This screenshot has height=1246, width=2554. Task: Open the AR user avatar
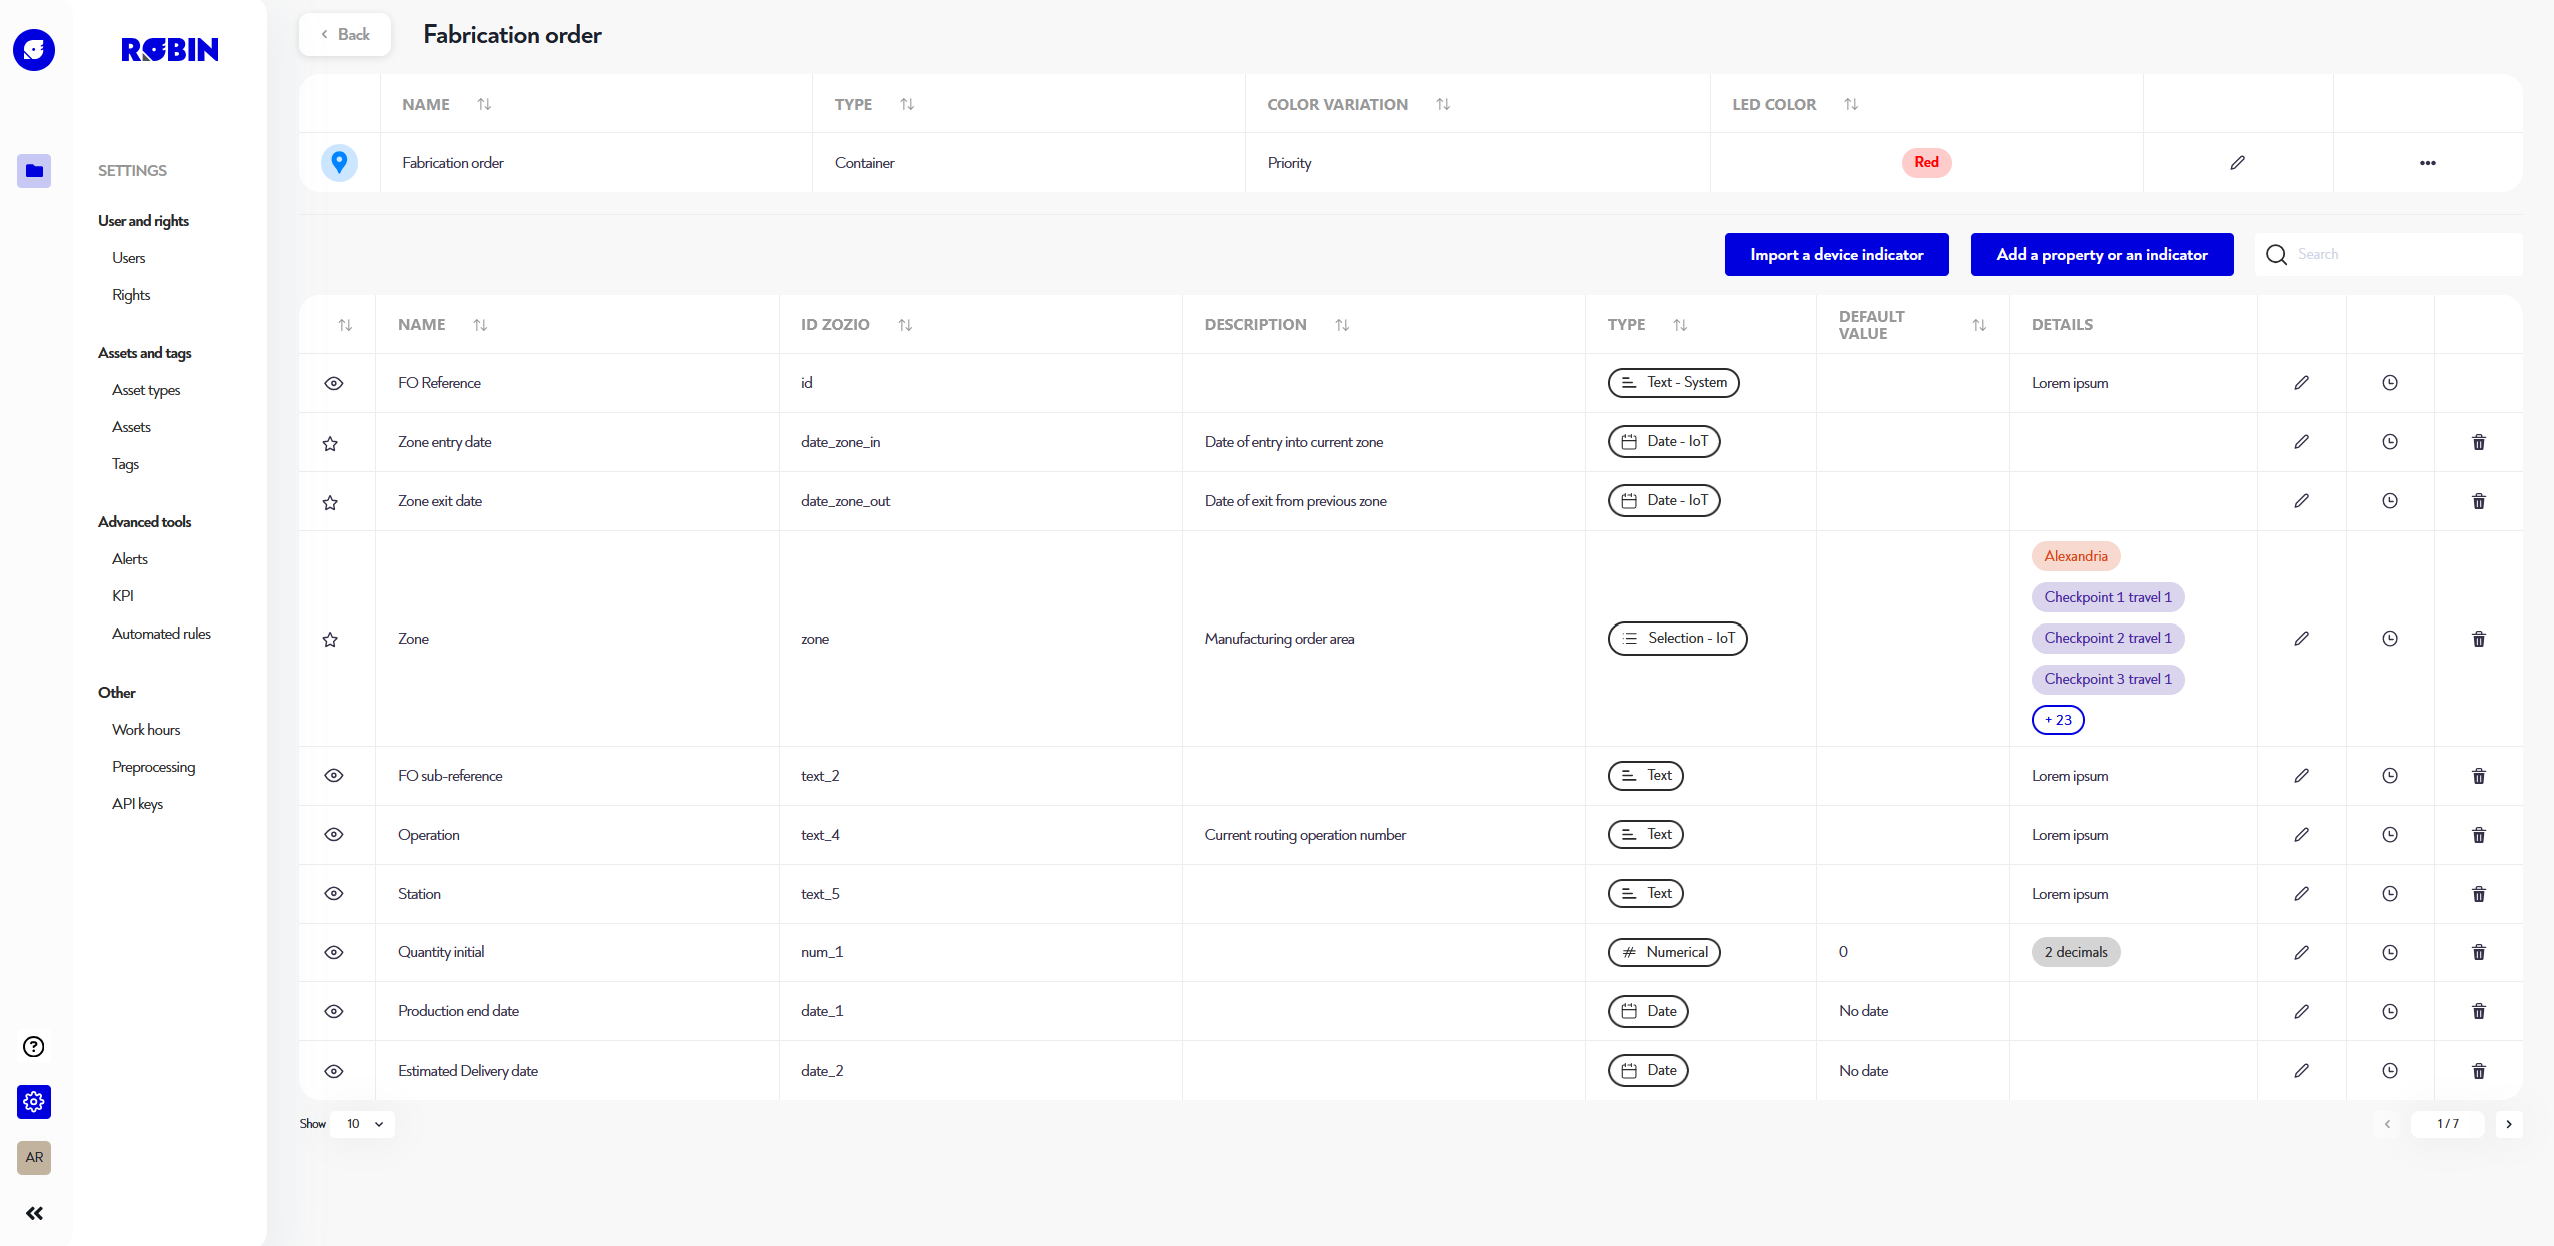coord(34,1158)
